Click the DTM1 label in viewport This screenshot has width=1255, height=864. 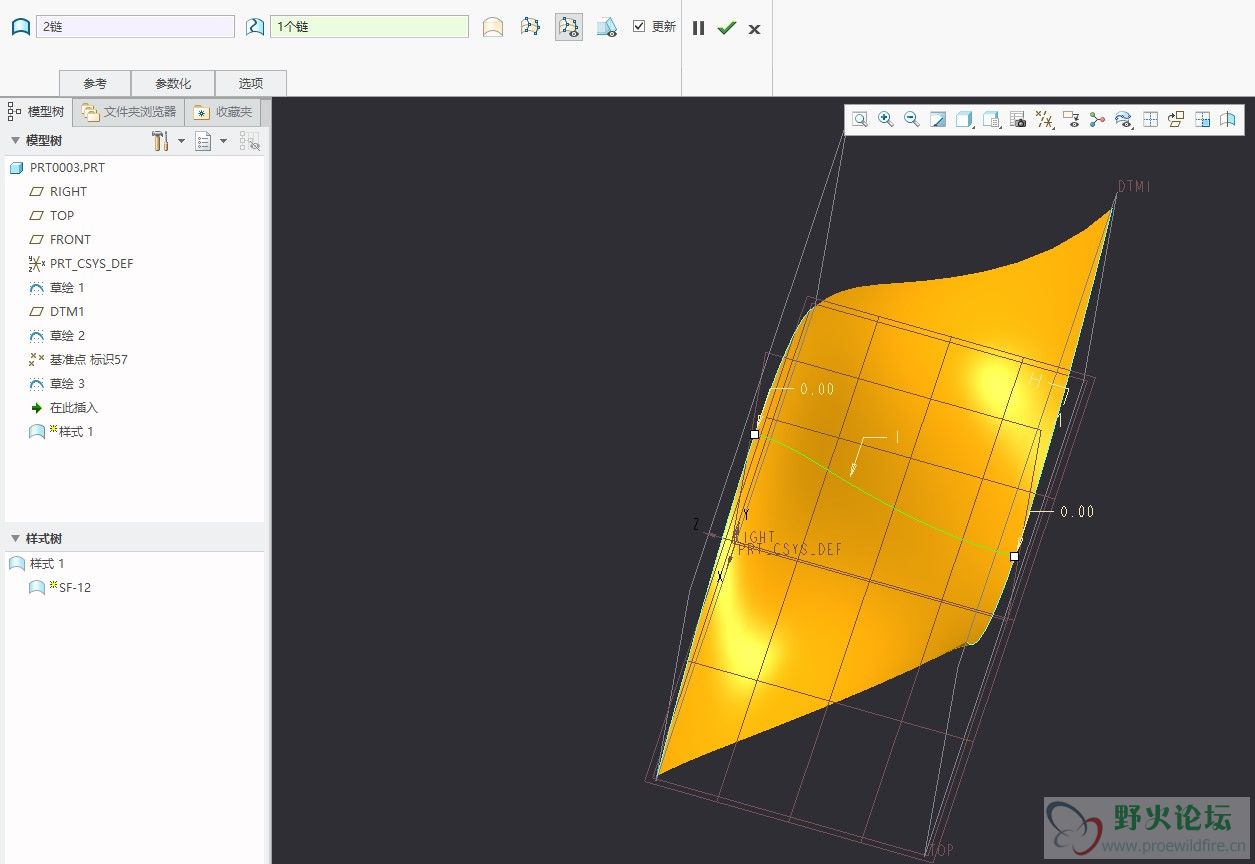[x=1134, y=187]
